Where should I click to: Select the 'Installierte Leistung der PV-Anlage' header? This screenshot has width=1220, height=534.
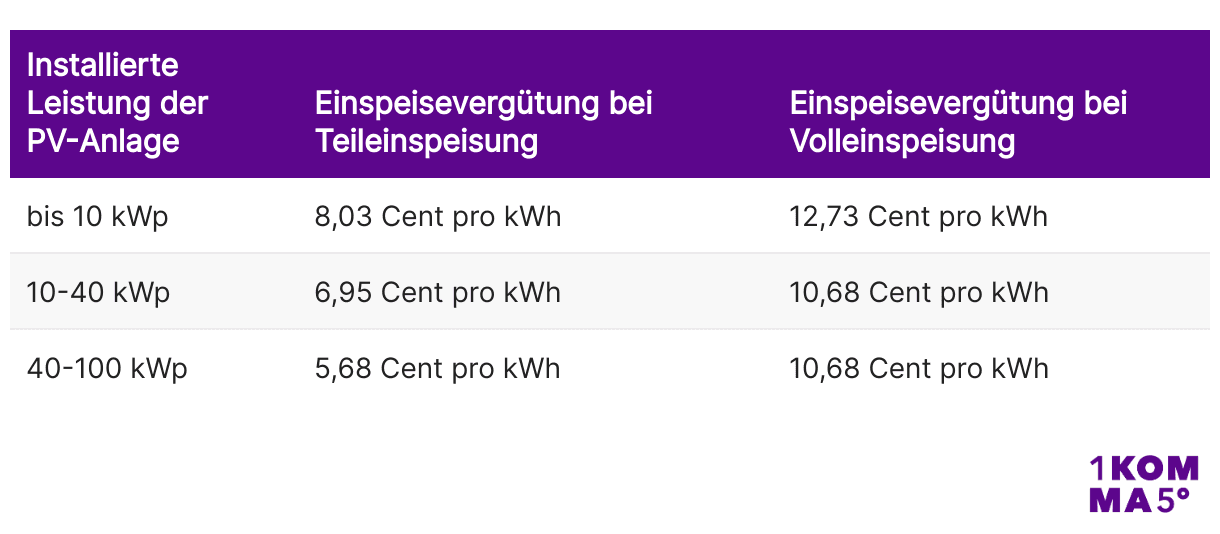118,103
